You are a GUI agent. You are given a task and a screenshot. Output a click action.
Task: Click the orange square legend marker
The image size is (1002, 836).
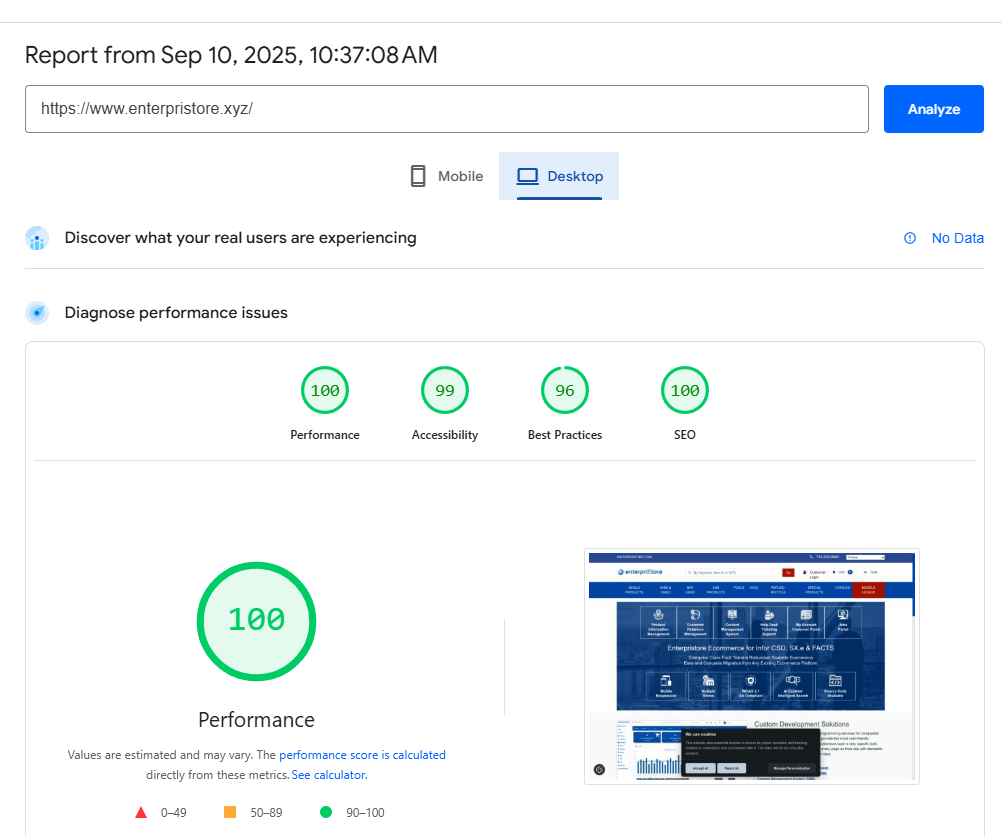click(230, 812)
